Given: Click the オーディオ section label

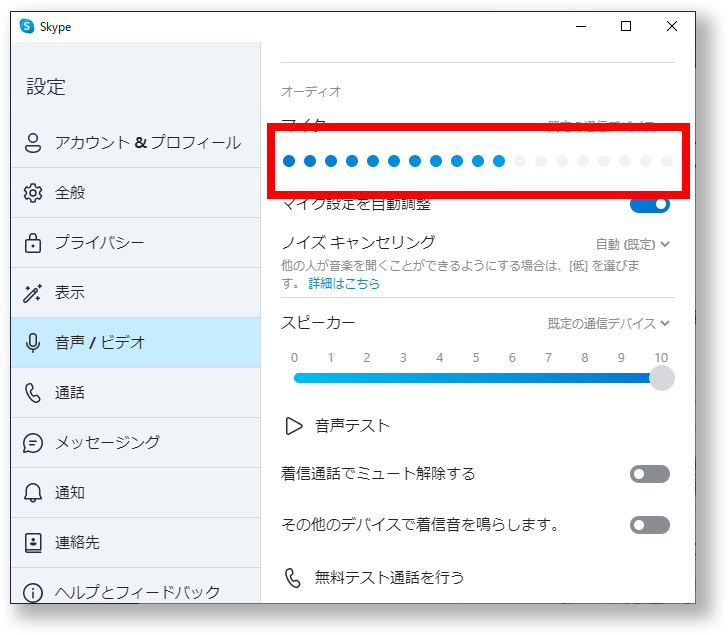Looking at the screenshot, I should (x=311, y=91).
